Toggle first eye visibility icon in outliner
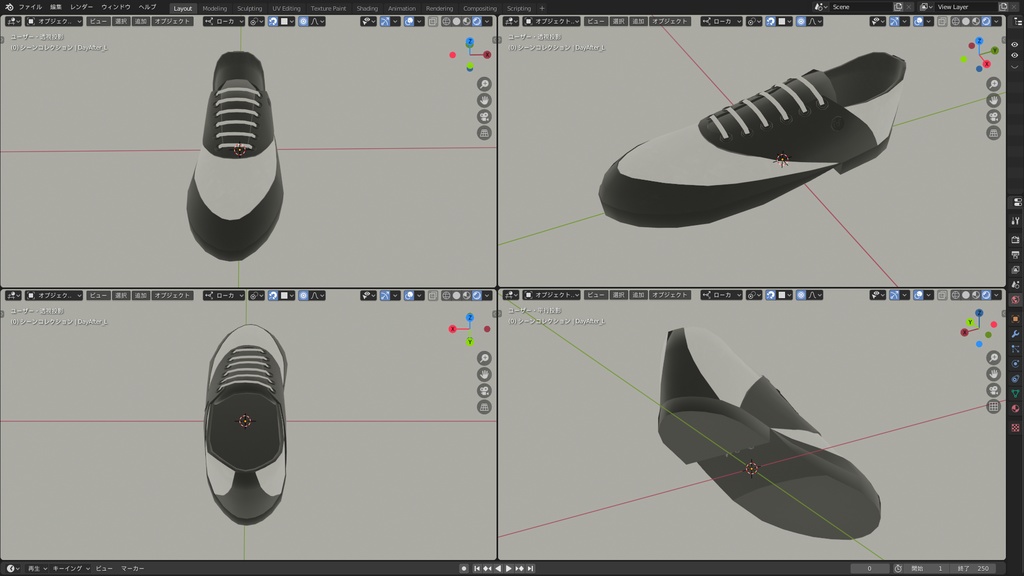1024x576 pixels. [x=1015, y=45]
